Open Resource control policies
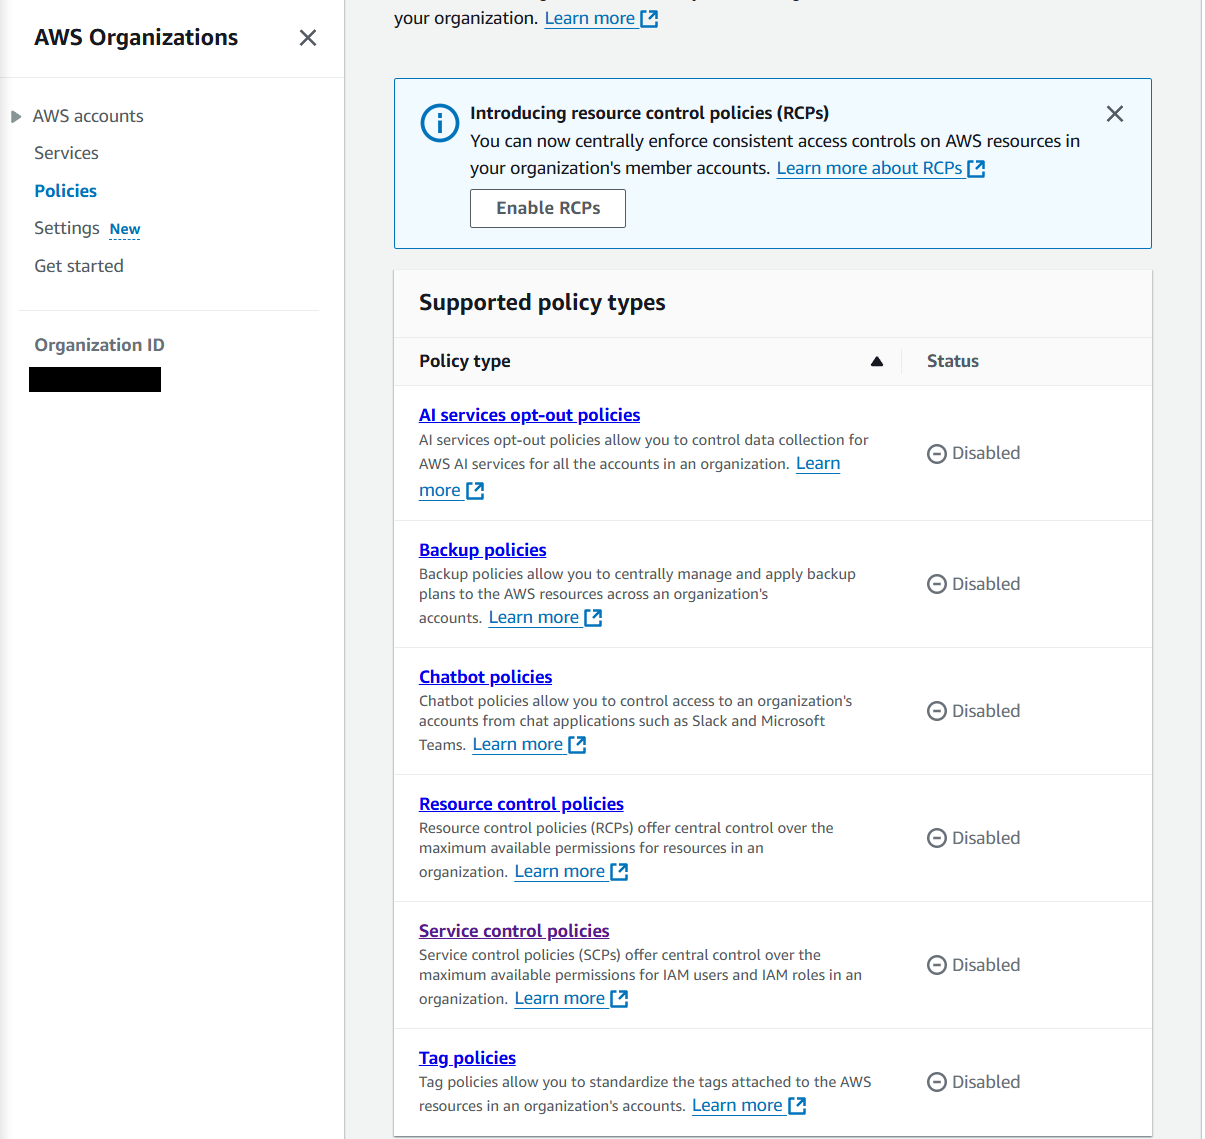1205x1139 pixels. [521, 804]
